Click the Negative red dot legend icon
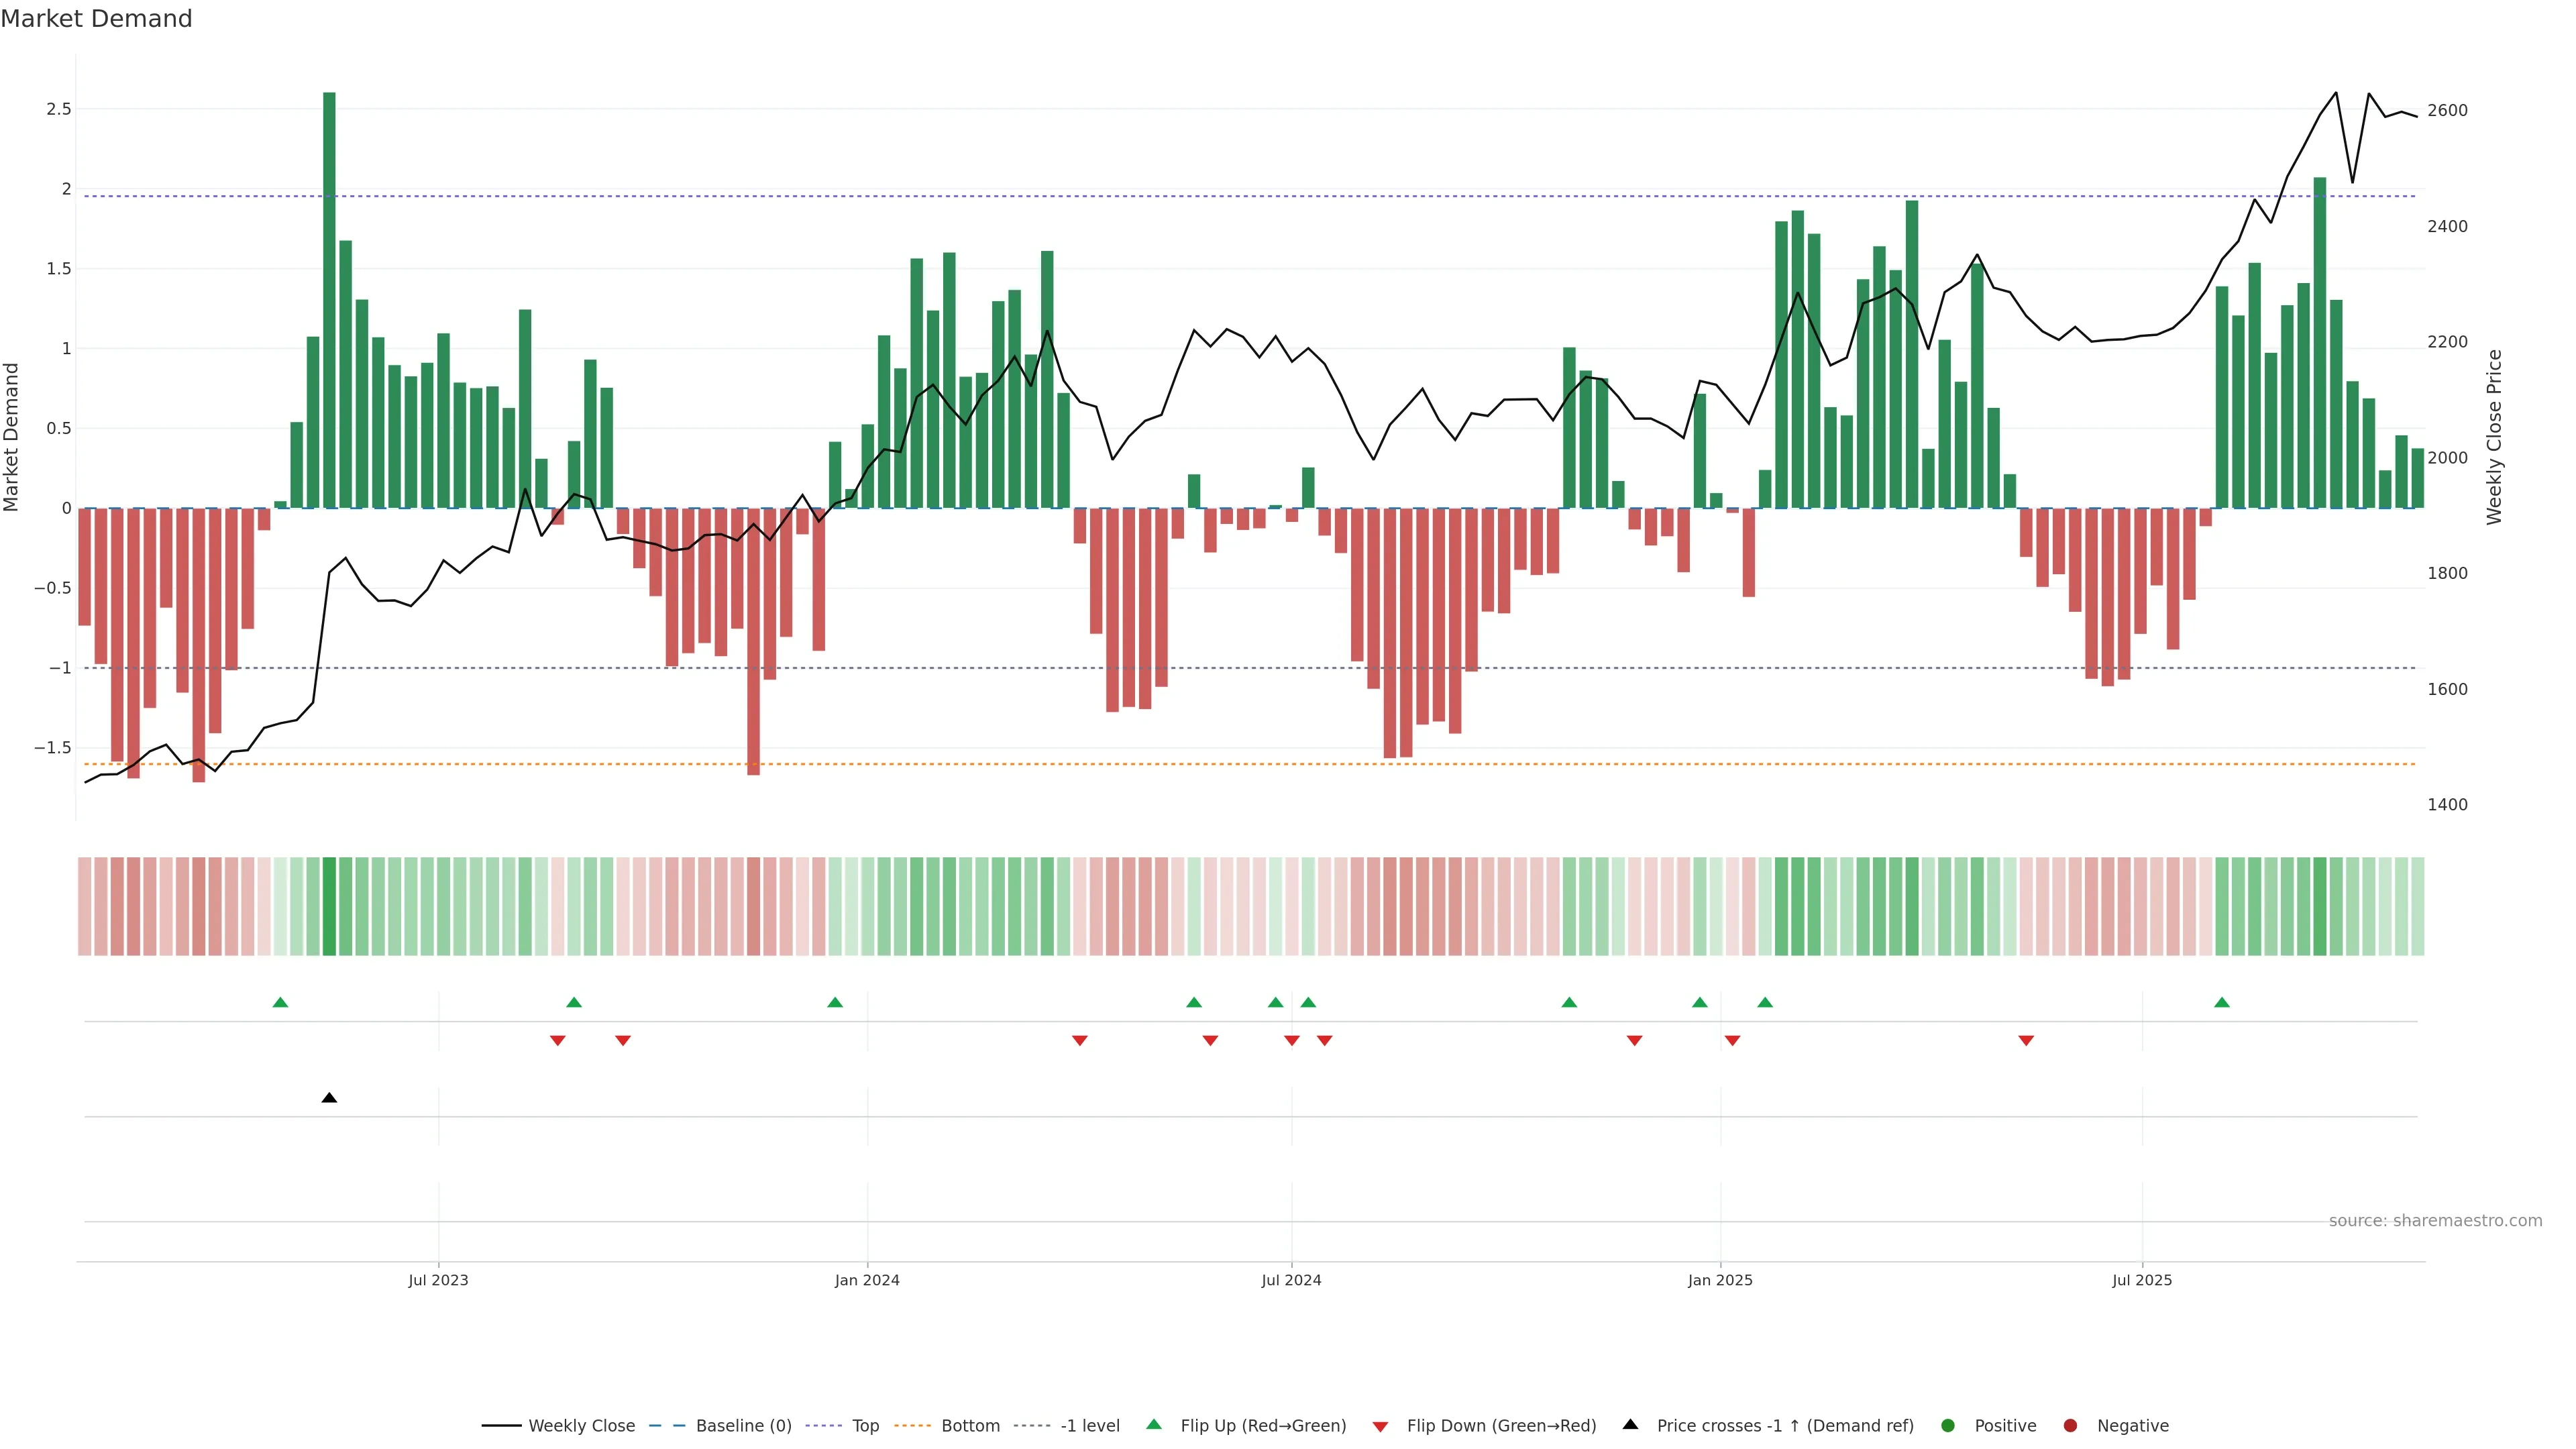 pos(2070,1426)
